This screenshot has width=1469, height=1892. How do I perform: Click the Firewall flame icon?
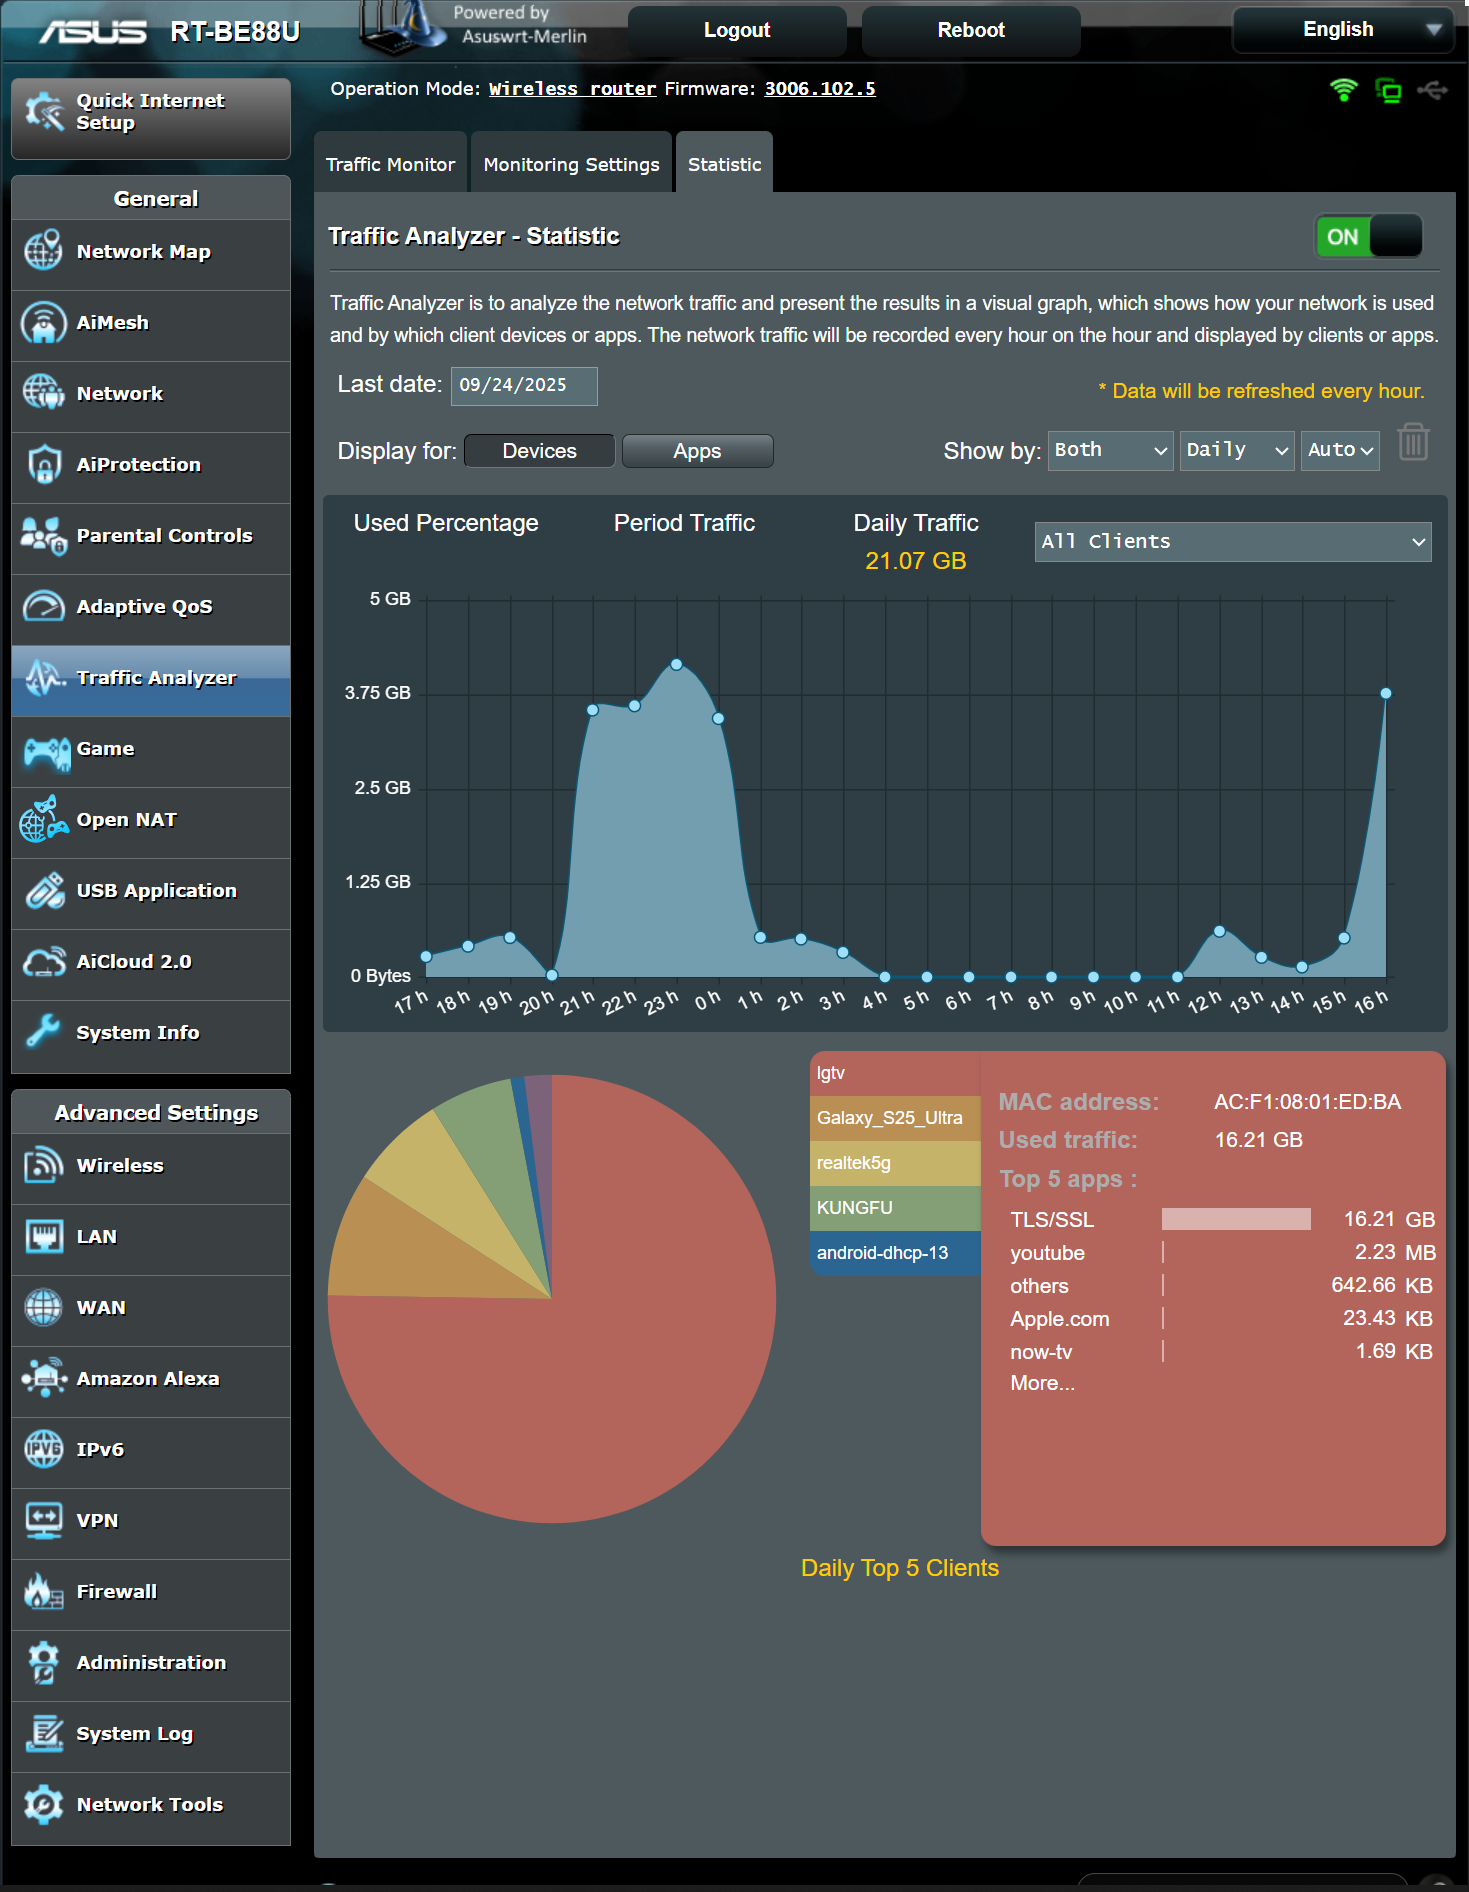pyautogui.click(x=43, y=1591)
